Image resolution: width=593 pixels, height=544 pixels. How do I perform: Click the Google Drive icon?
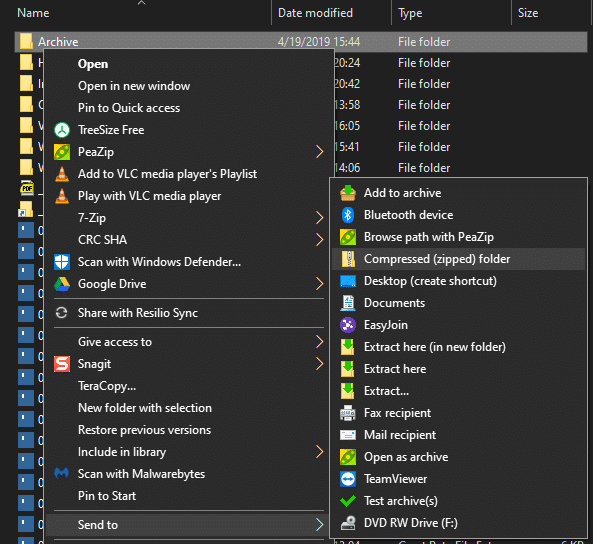(x=62, y=284)
